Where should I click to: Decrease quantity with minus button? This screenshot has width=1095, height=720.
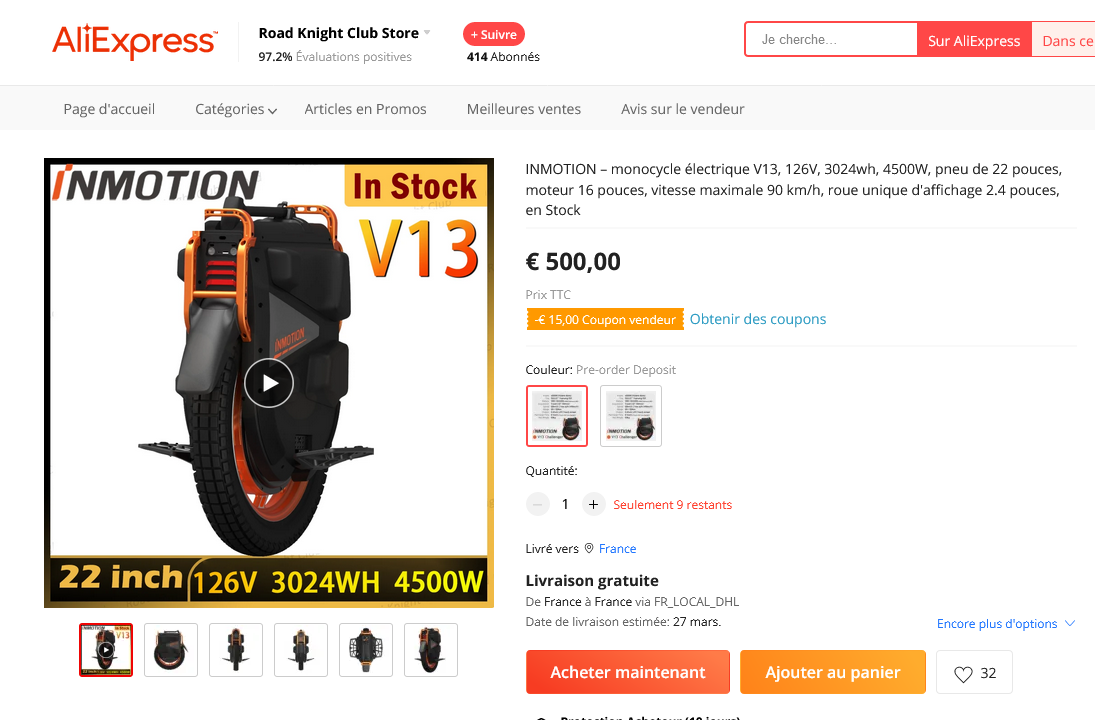(538, 504)
